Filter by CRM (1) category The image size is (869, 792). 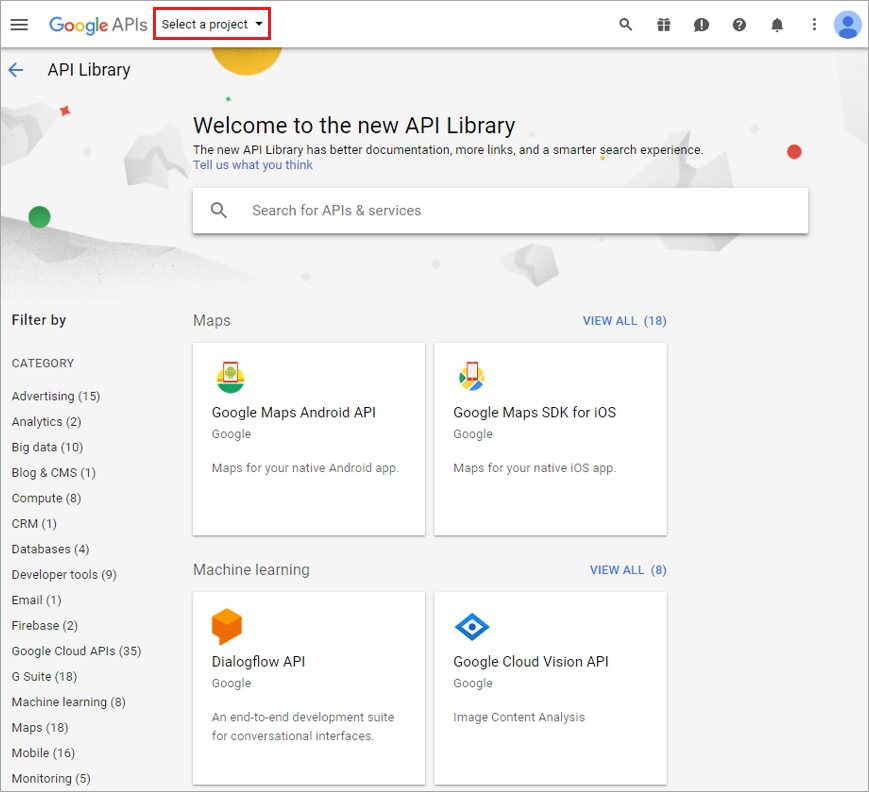[34, 524]
